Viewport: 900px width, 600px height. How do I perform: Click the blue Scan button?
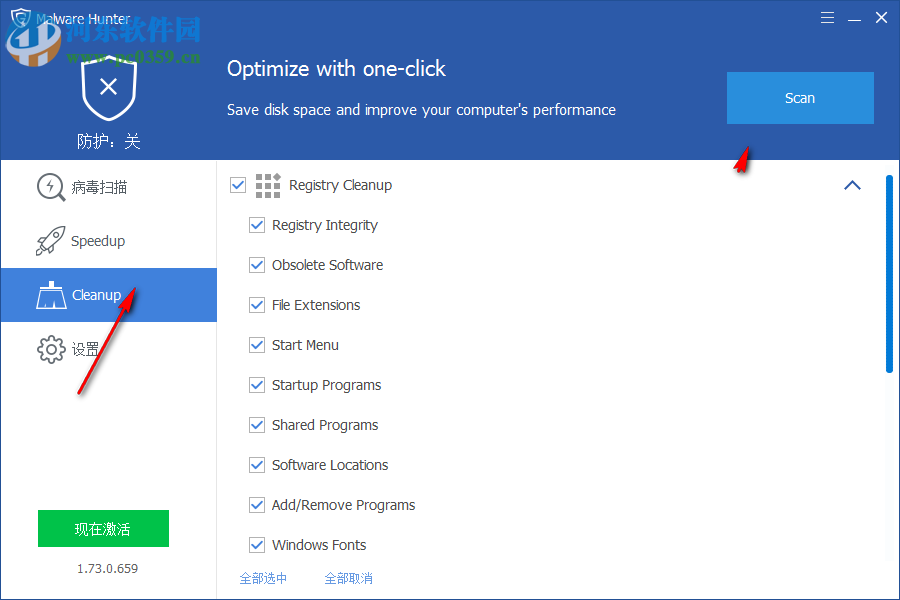[x=800, y=98]
